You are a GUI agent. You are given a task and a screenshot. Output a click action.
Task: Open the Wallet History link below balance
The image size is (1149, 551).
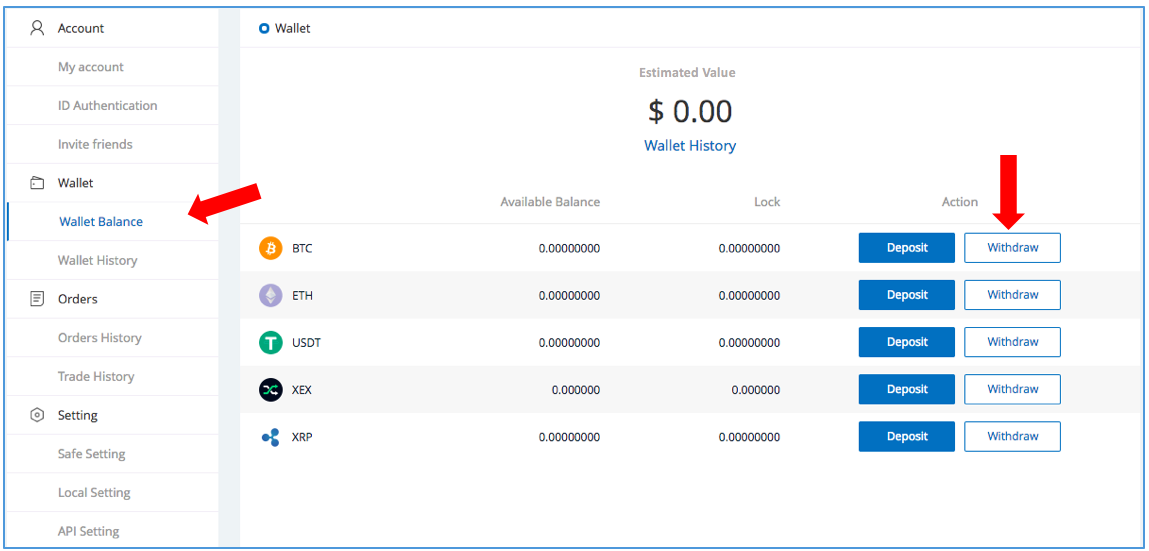click(690, 146)
